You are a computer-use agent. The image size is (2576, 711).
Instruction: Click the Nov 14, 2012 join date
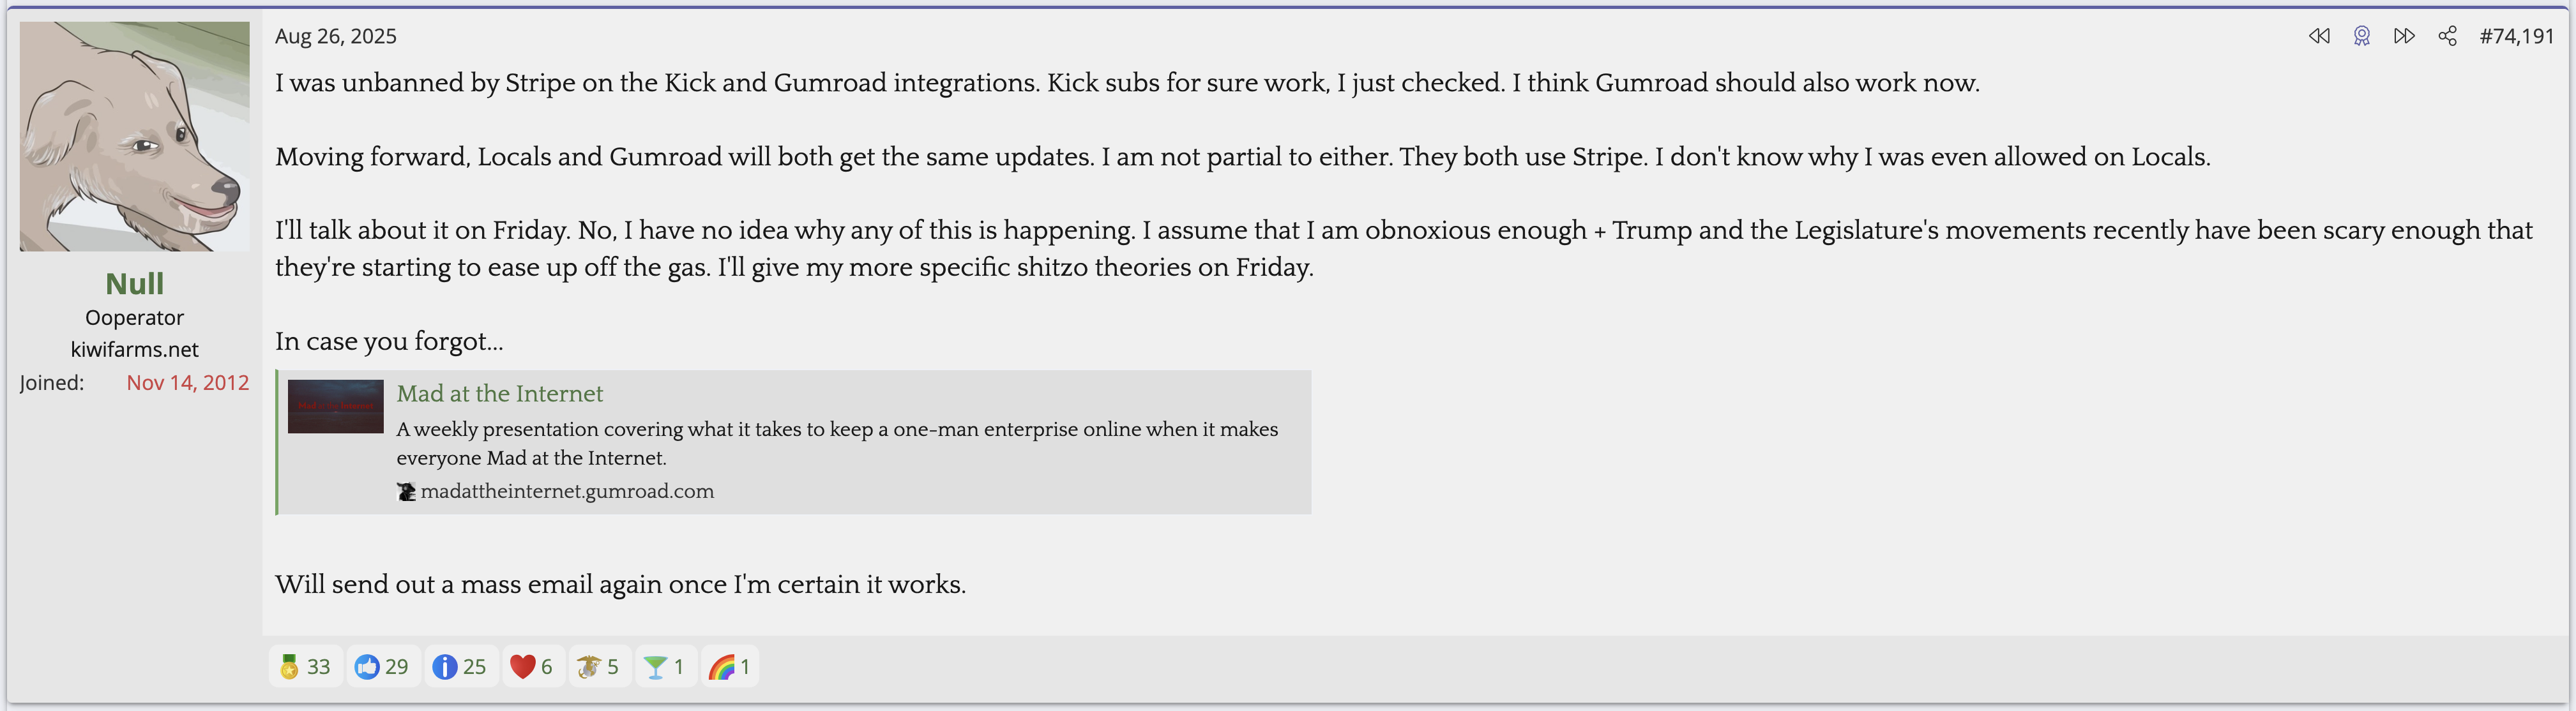[187, 383]
